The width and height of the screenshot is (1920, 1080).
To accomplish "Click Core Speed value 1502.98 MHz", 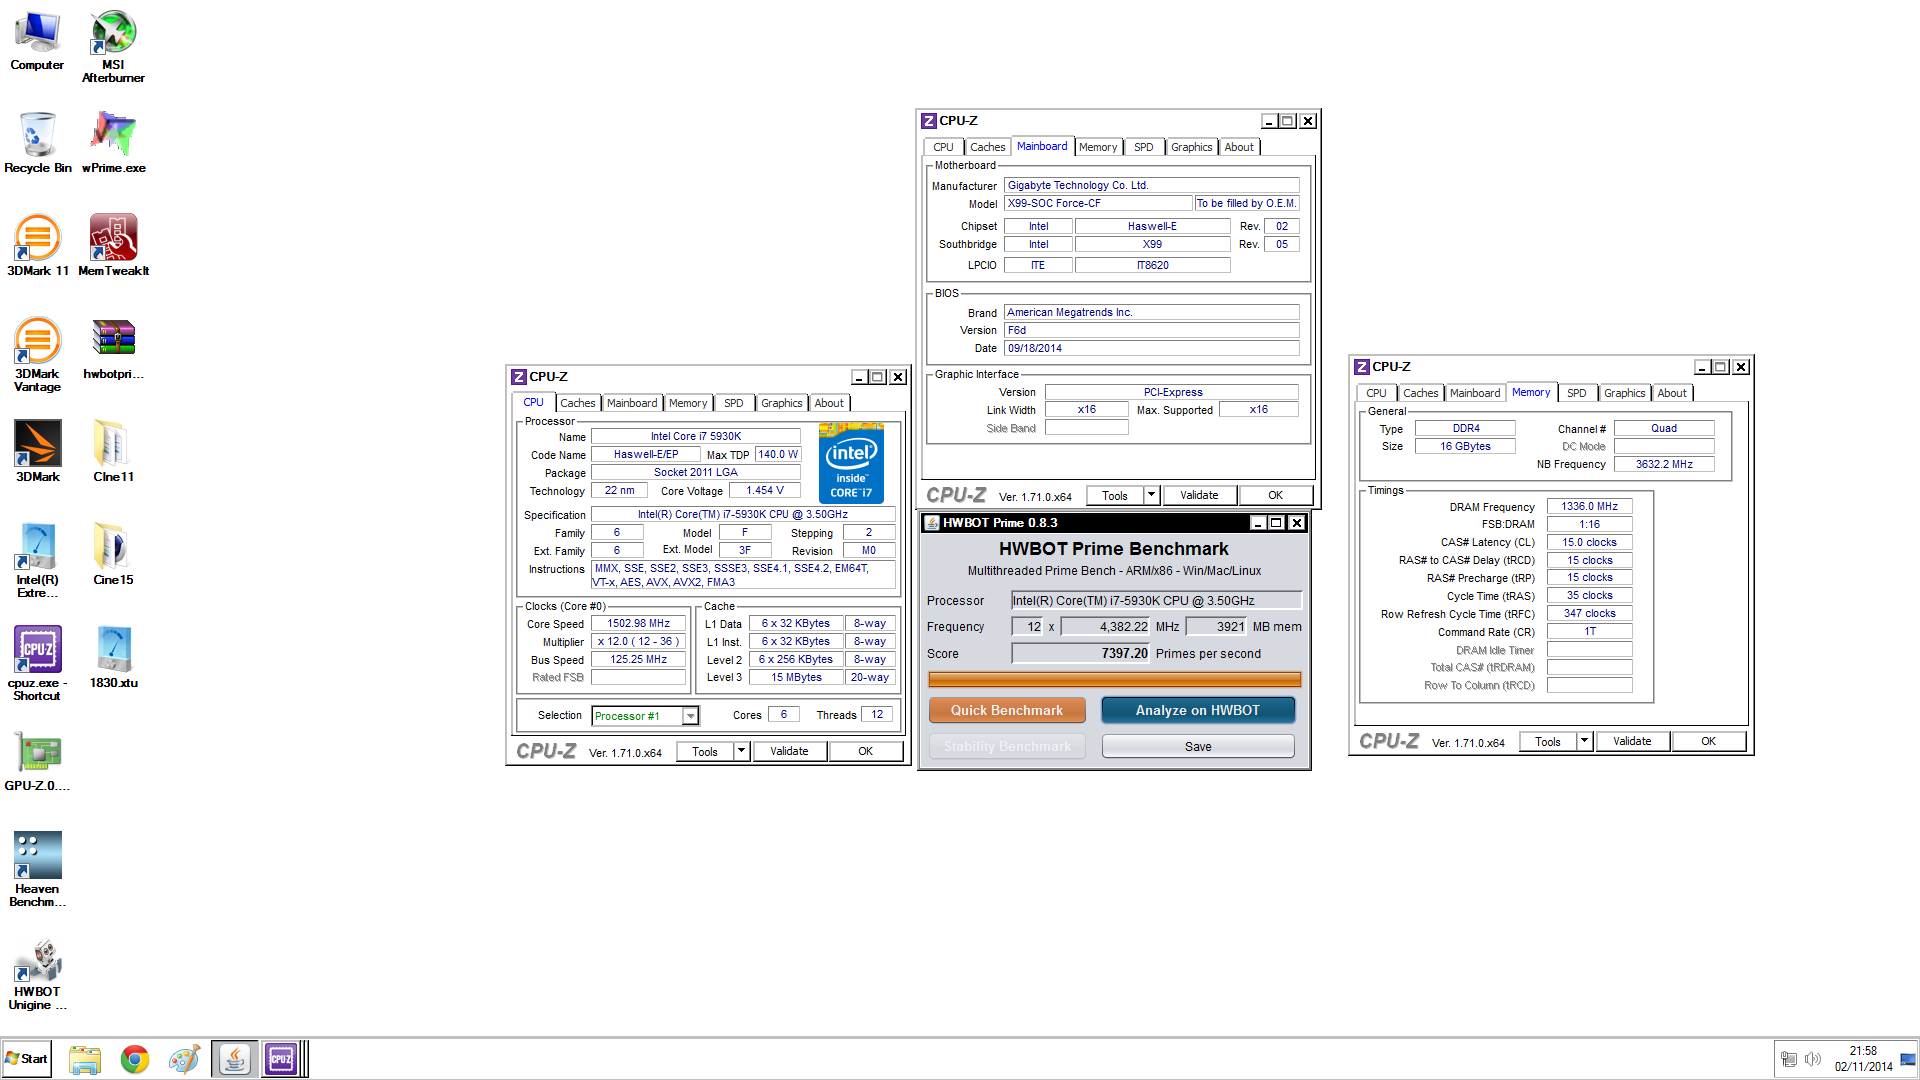I will [638, 623].
